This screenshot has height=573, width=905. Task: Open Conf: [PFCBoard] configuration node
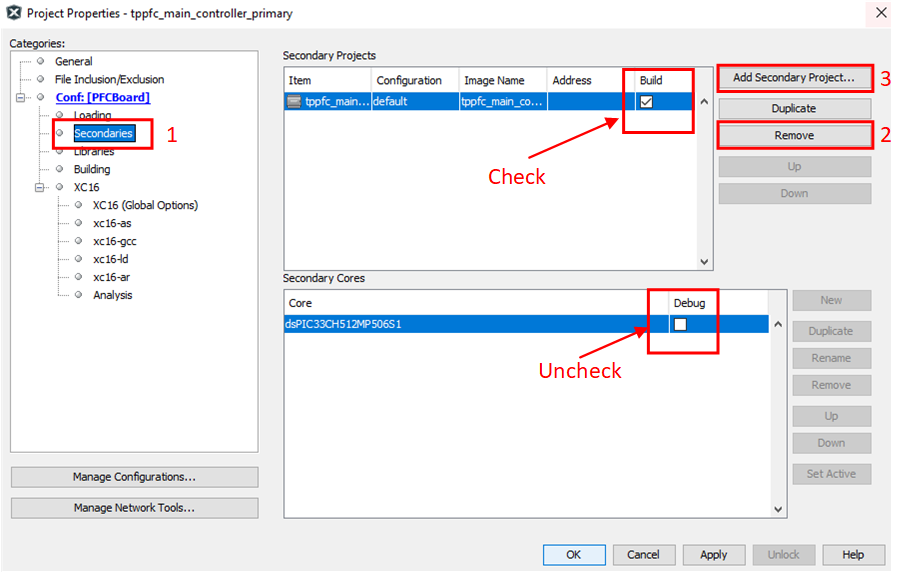point(103,98)
